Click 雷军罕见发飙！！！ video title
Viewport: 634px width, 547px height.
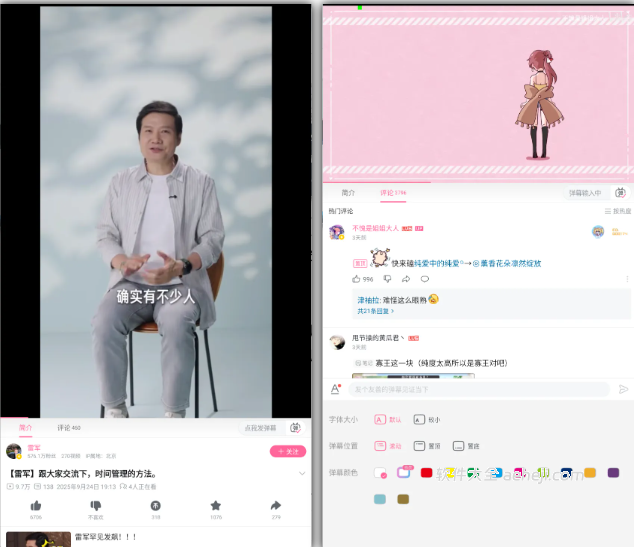(106, 537)
